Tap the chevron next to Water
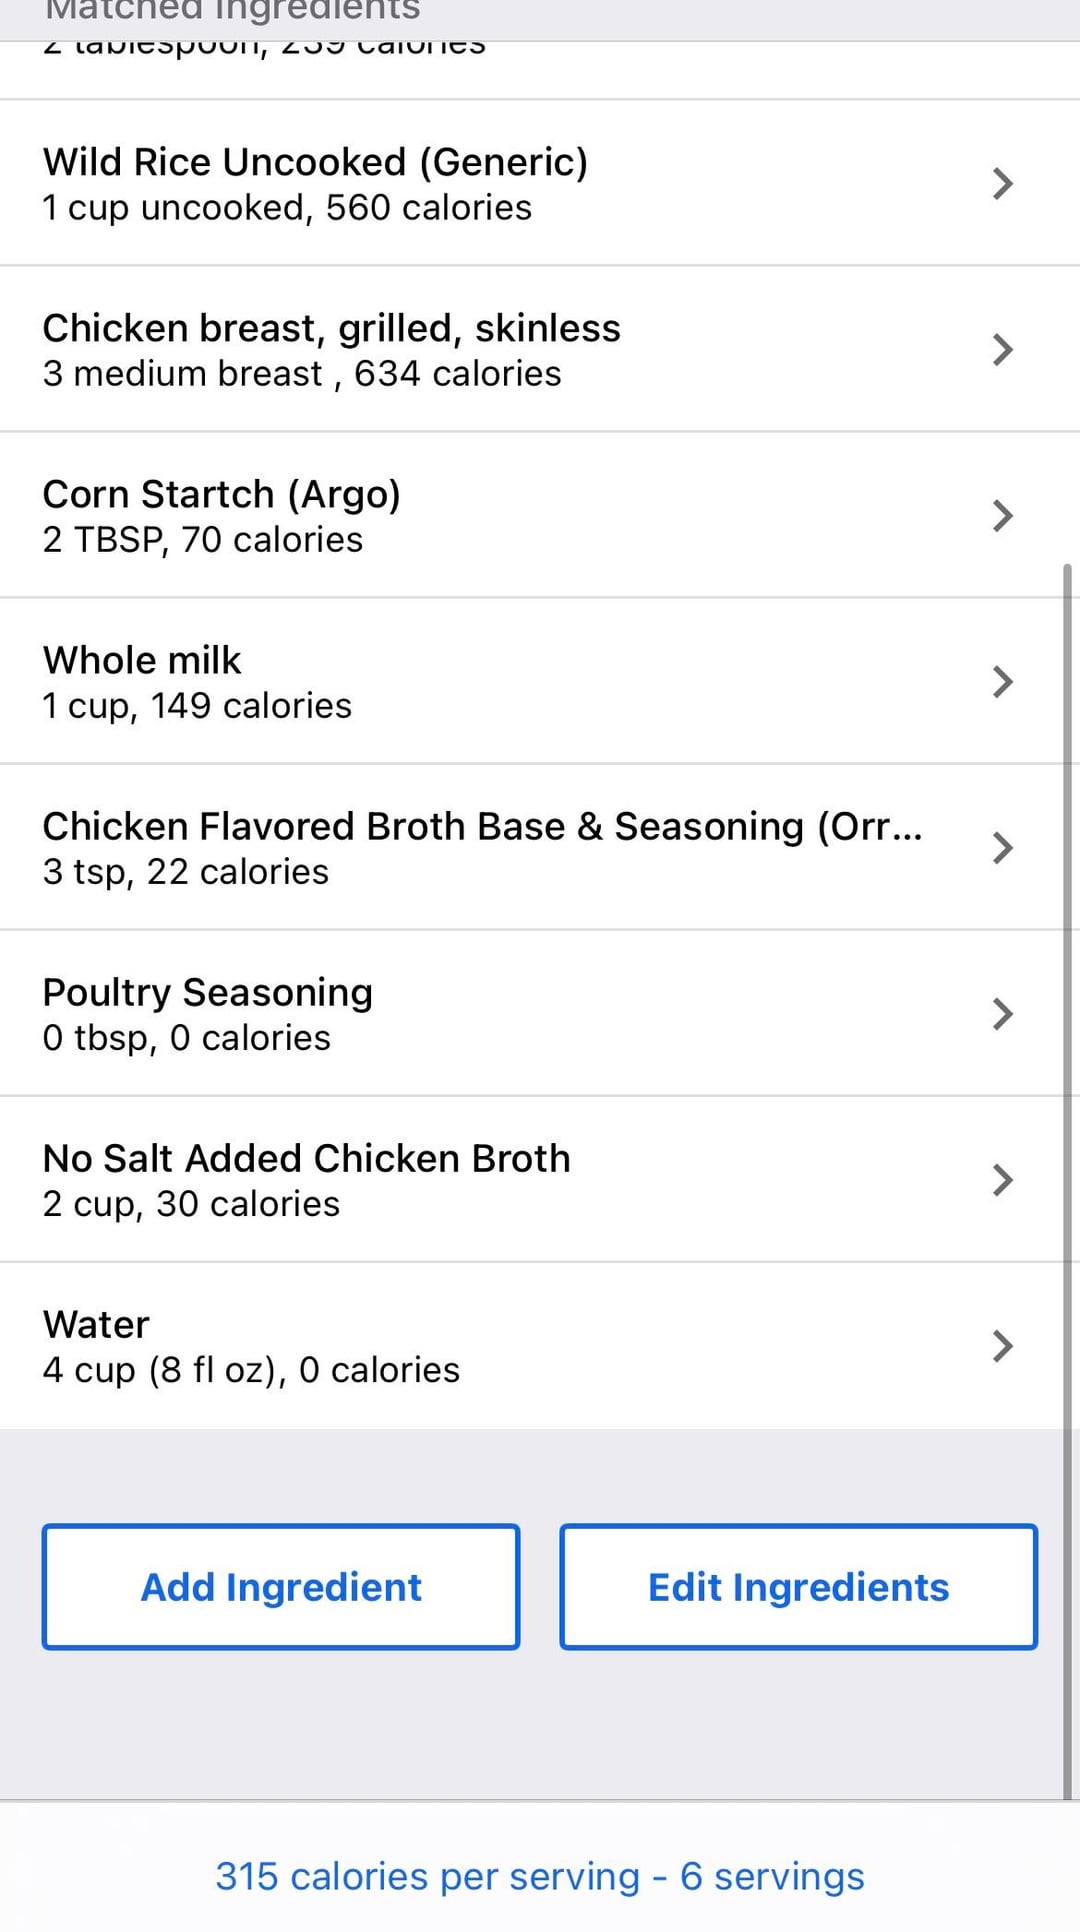 coord(1002,1346)
